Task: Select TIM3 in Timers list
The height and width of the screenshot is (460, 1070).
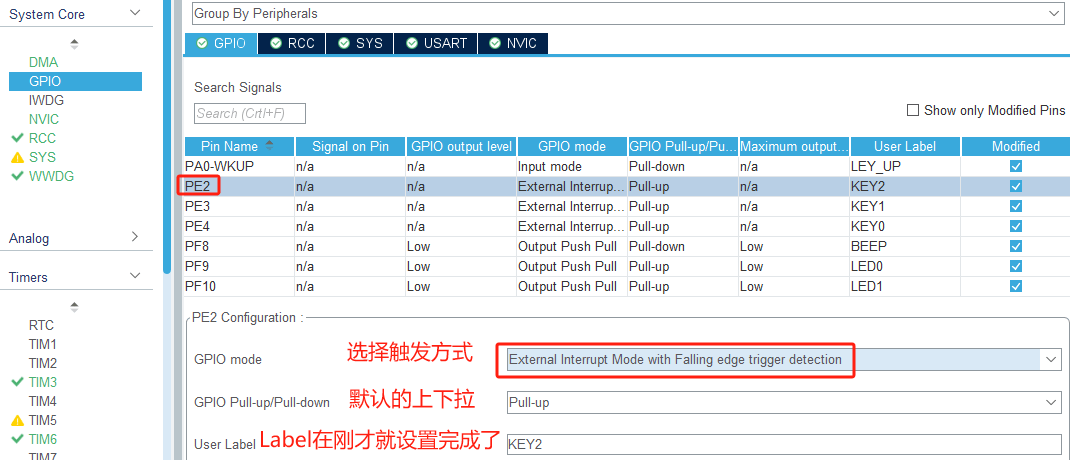Action: 42,382
